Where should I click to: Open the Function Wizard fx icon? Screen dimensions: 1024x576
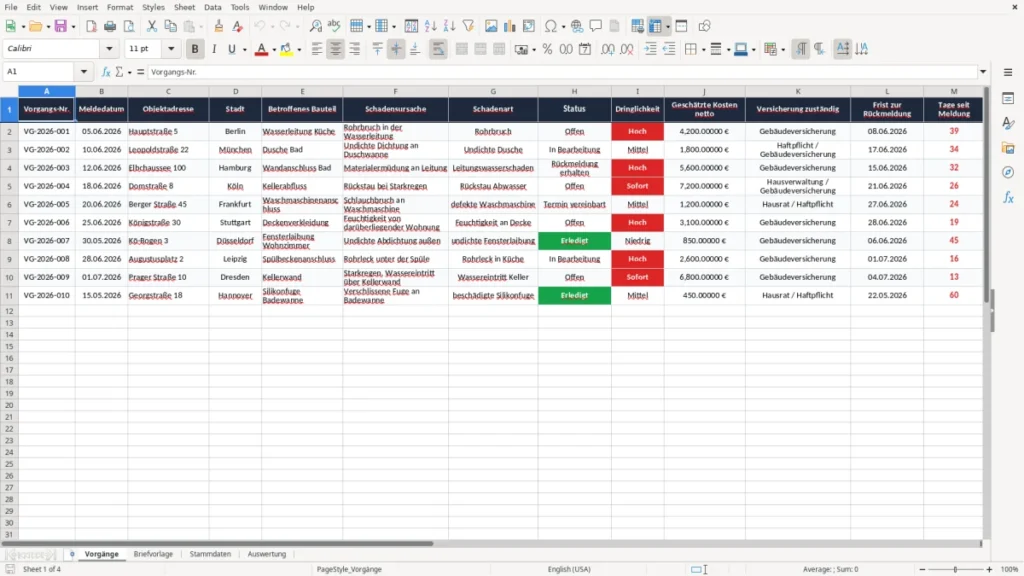(x=106, y=72)
